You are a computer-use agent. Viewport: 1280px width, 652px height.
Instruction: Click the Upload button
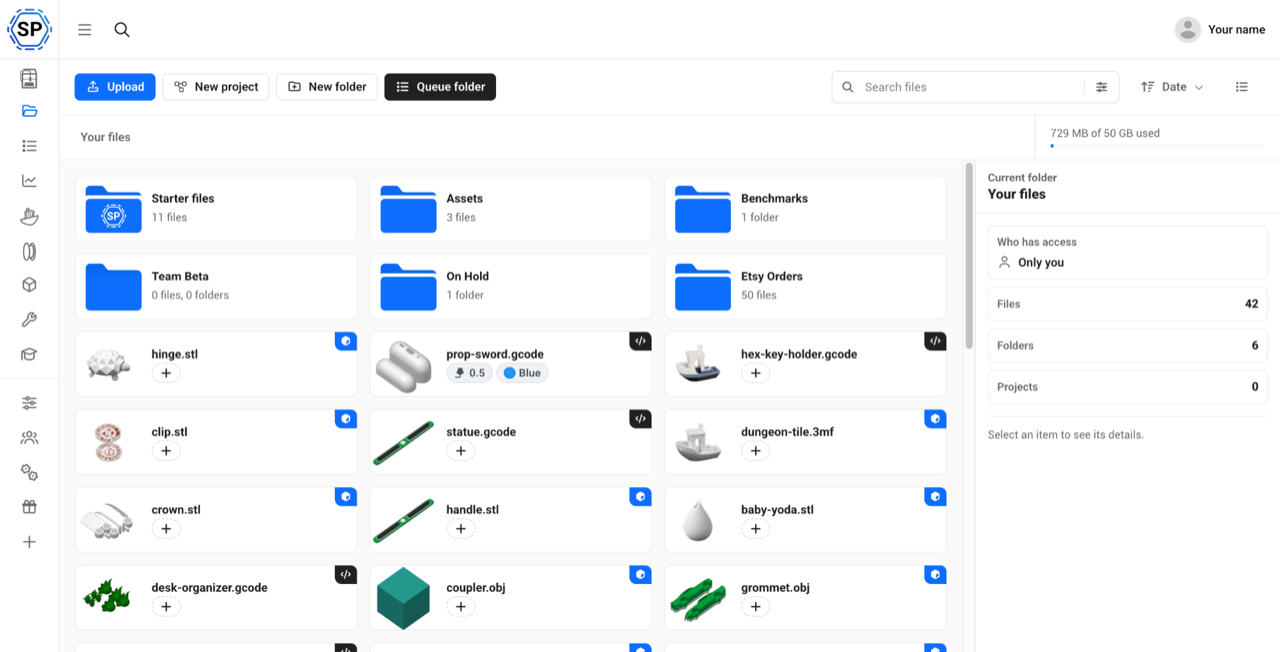(x=115, y=87)
